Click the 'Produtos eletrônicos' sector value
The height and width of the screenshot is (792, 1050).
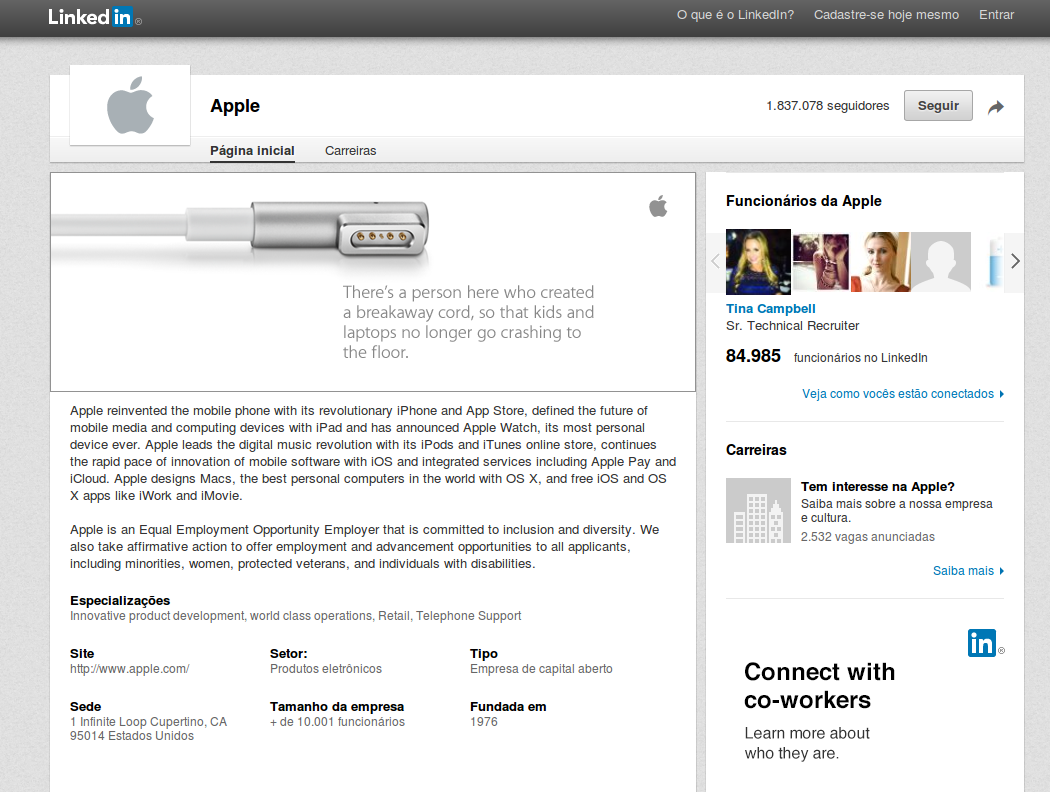point(326,669)
